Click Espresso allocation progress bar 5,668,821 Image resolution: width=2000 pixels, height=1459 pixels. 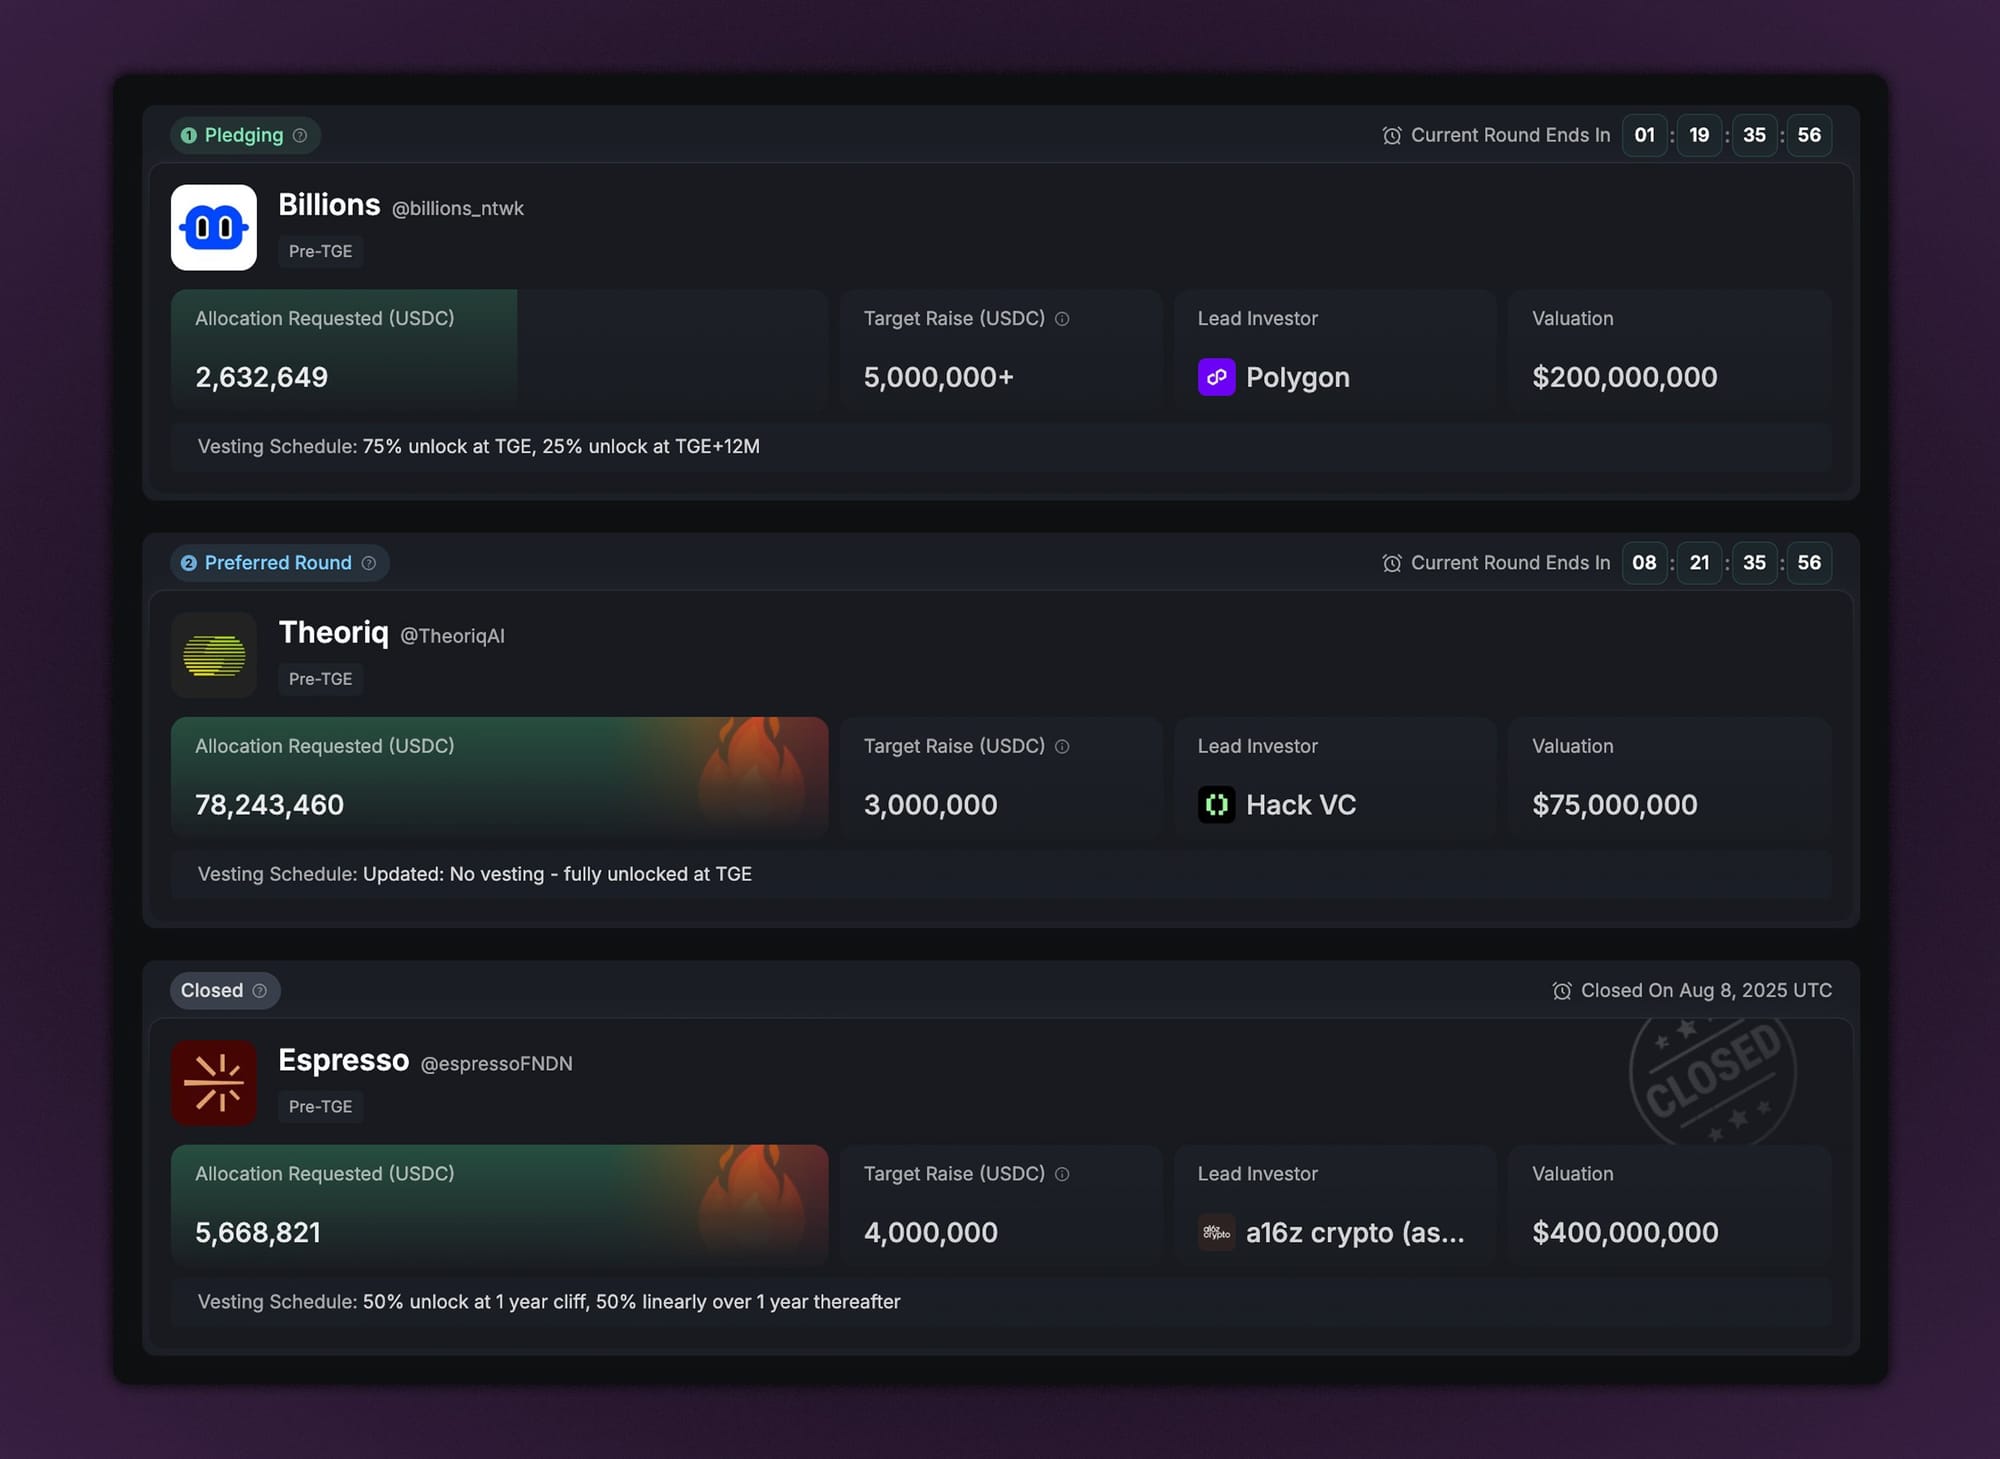click(x=500, y=1204)
